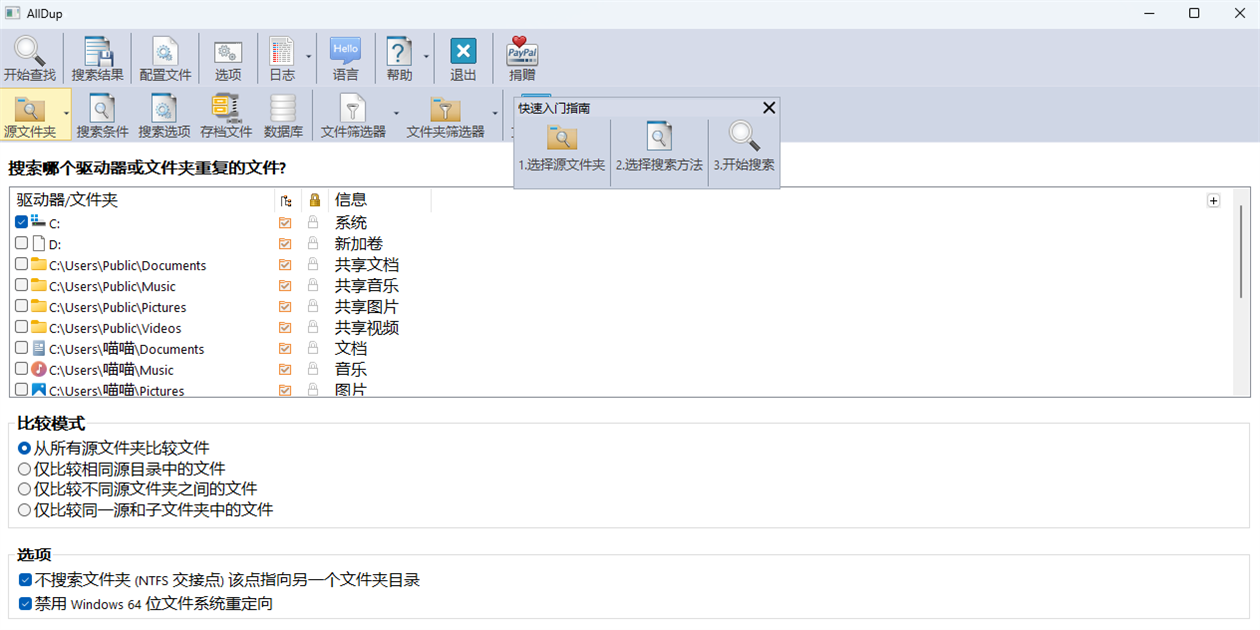Select the 配置文件 profile icon
Viewport: 1260px width, 630px height.
click(165, 57)
